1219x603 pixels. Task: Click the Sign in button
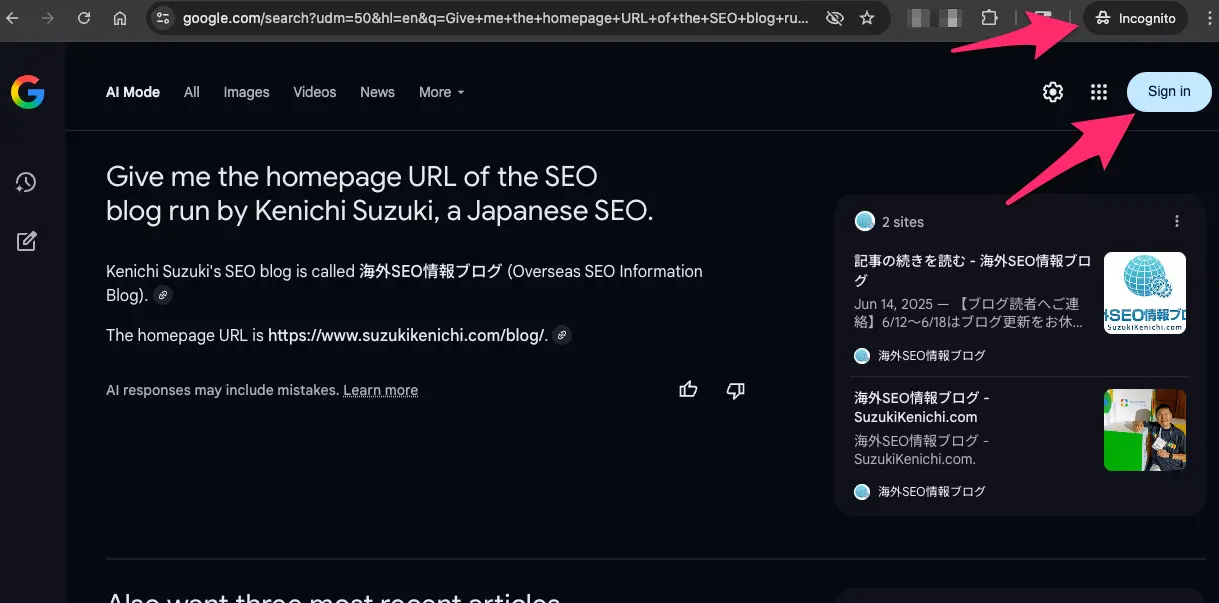tap(1169, 92)
